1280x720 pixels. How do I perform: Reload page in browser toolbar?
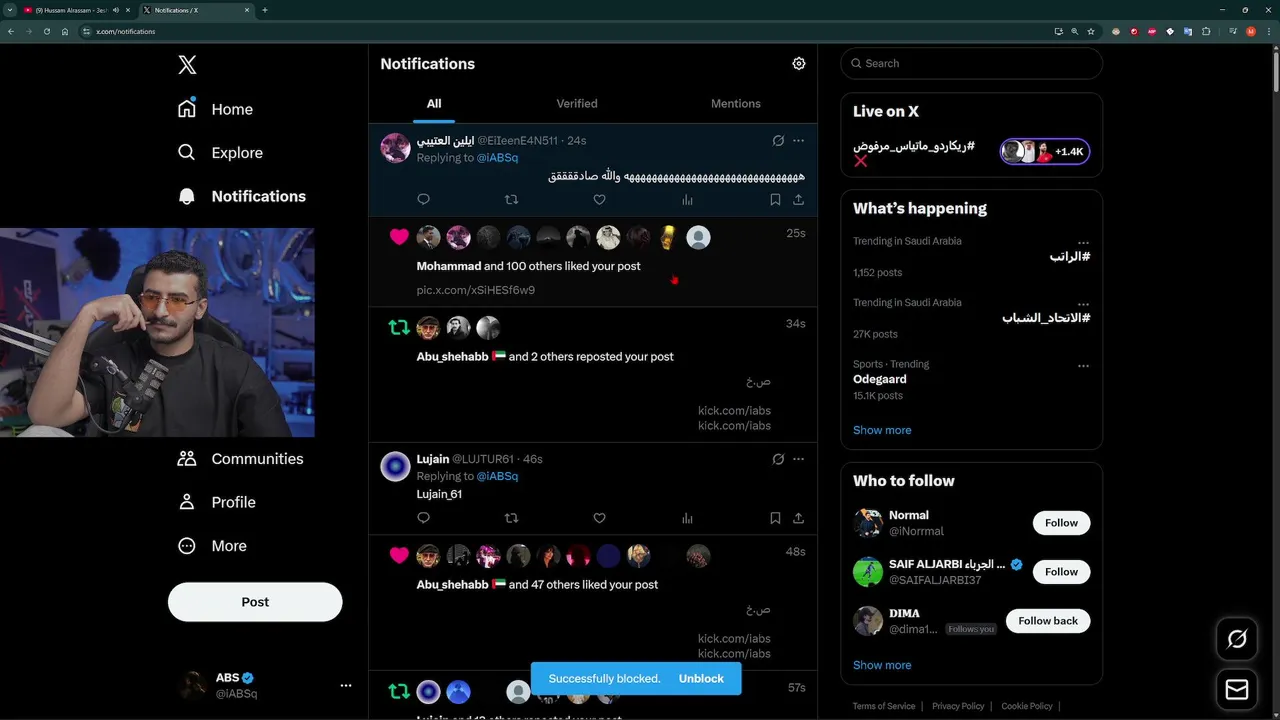pos(47,31)
